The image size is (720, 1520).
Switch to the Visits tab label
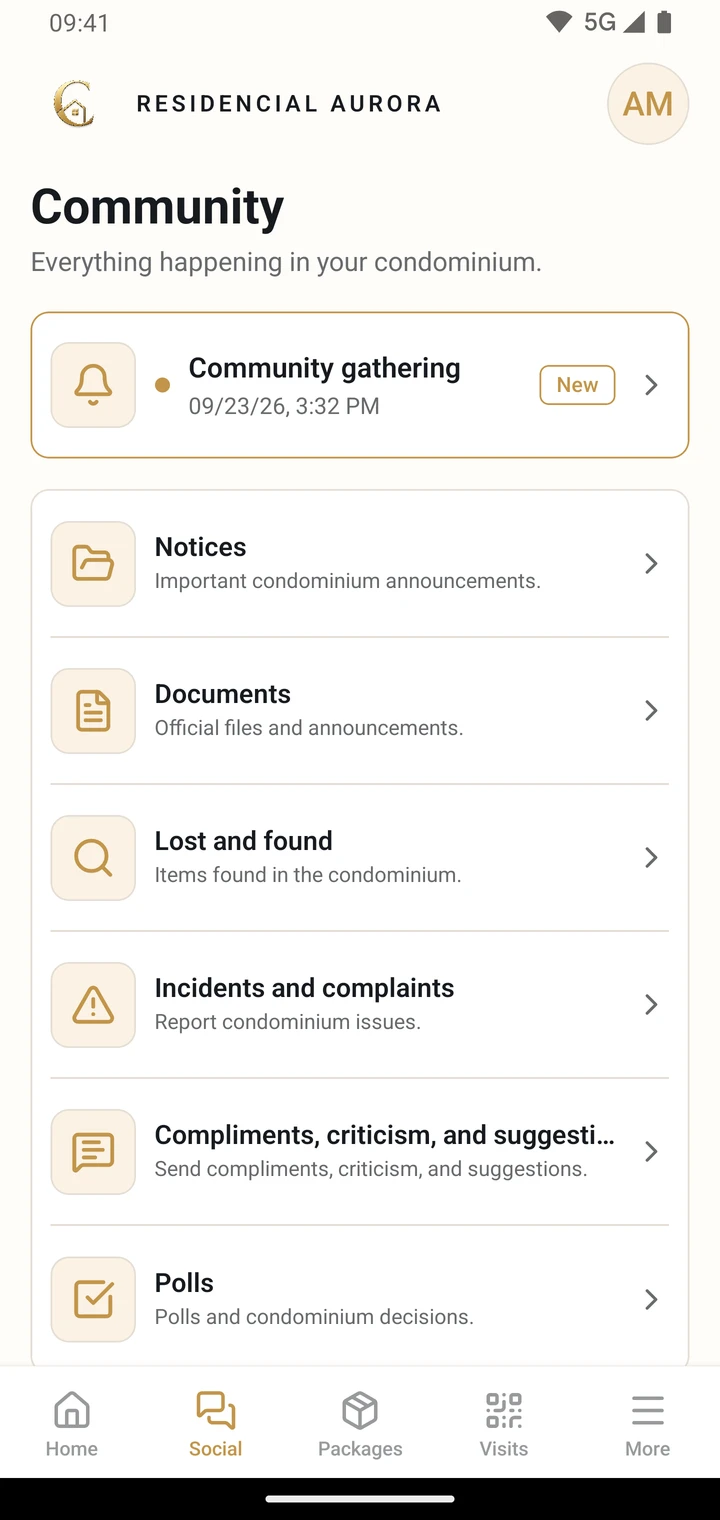click(x=504, y=1449)
